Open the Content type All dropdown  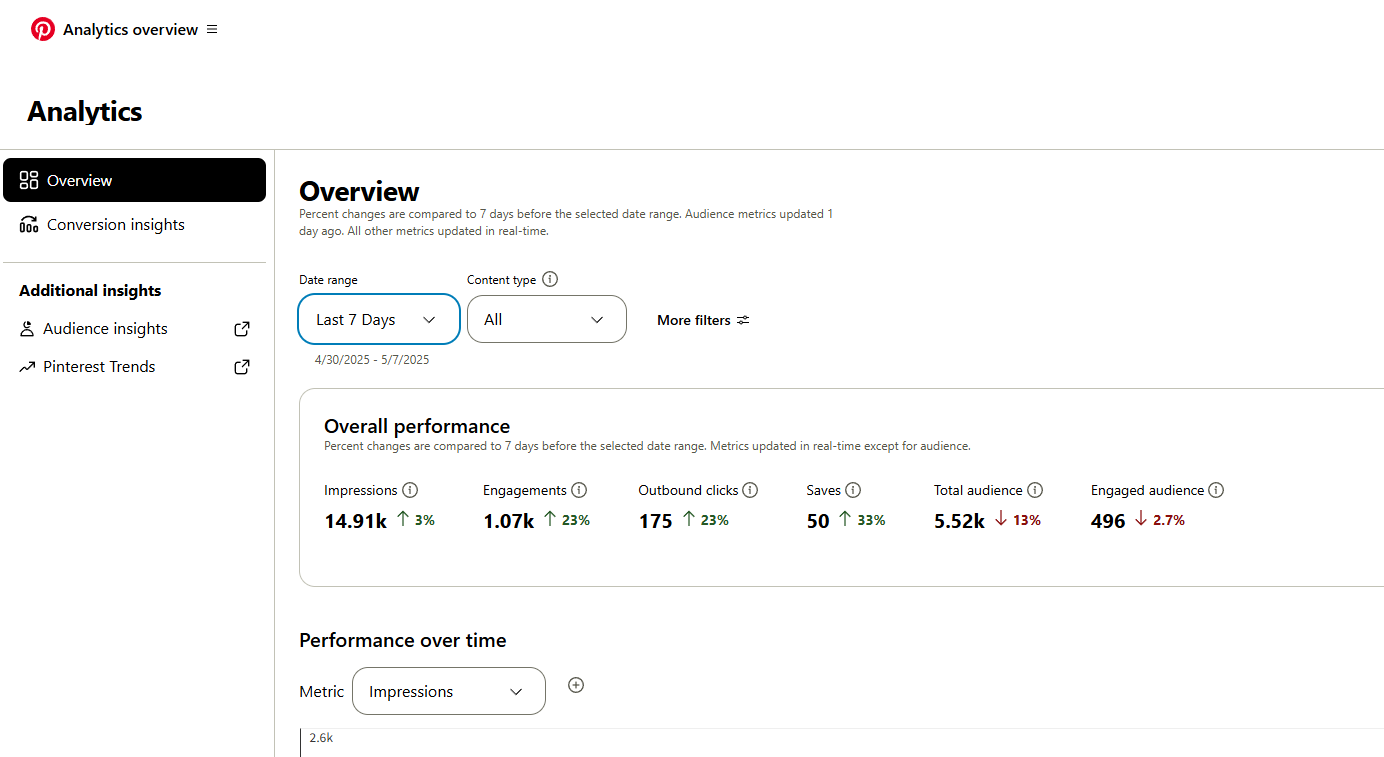[547, 319]
